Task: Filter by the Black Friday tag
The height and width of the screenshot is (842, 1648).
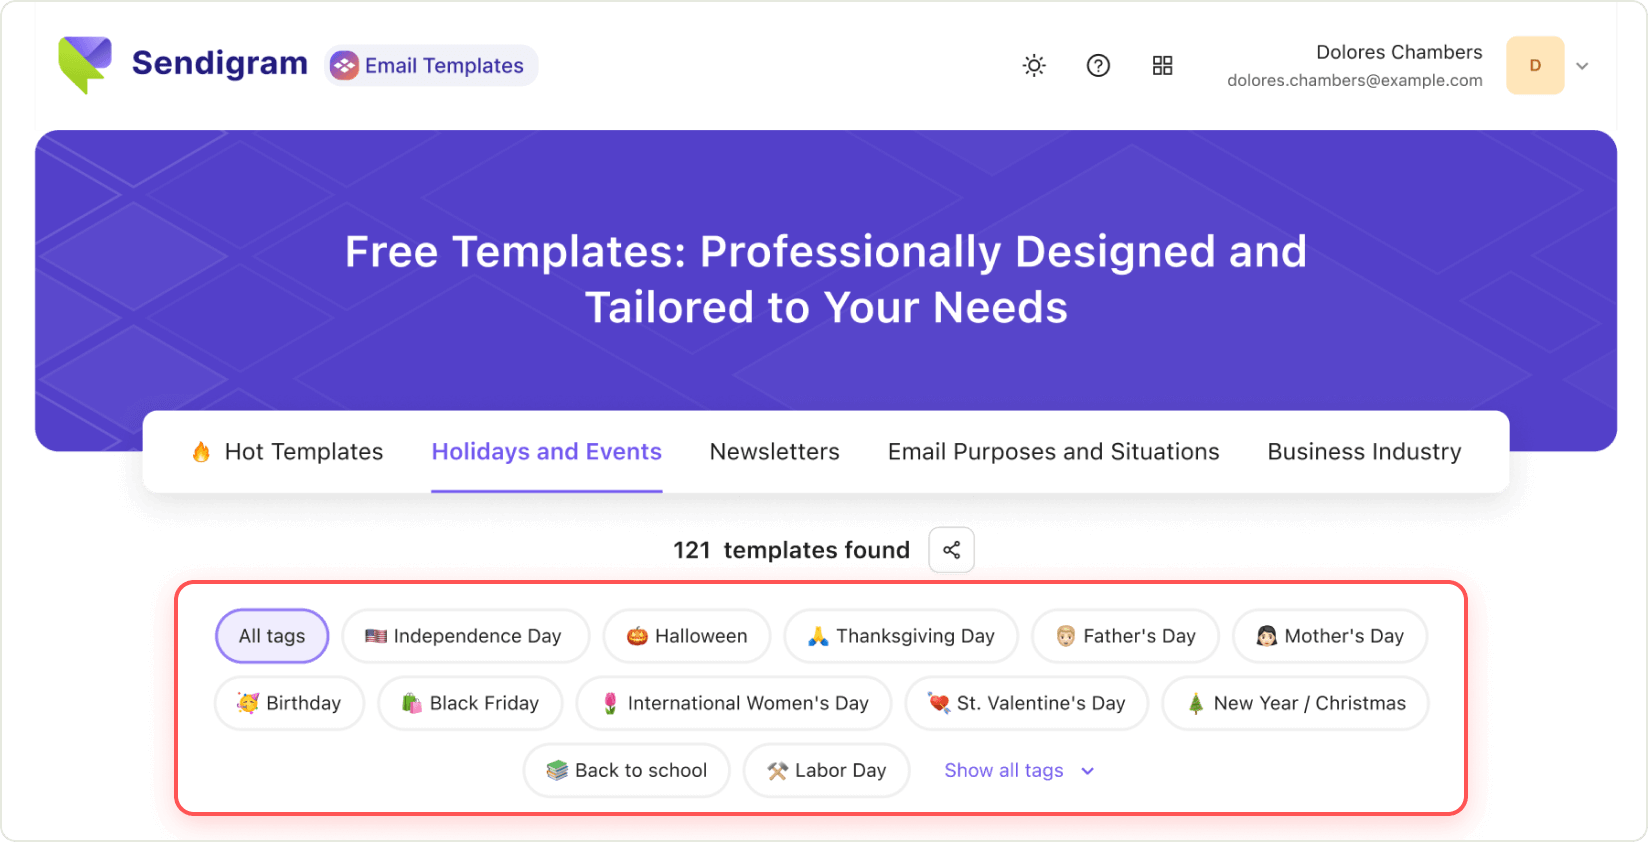Action: (470, 703)
